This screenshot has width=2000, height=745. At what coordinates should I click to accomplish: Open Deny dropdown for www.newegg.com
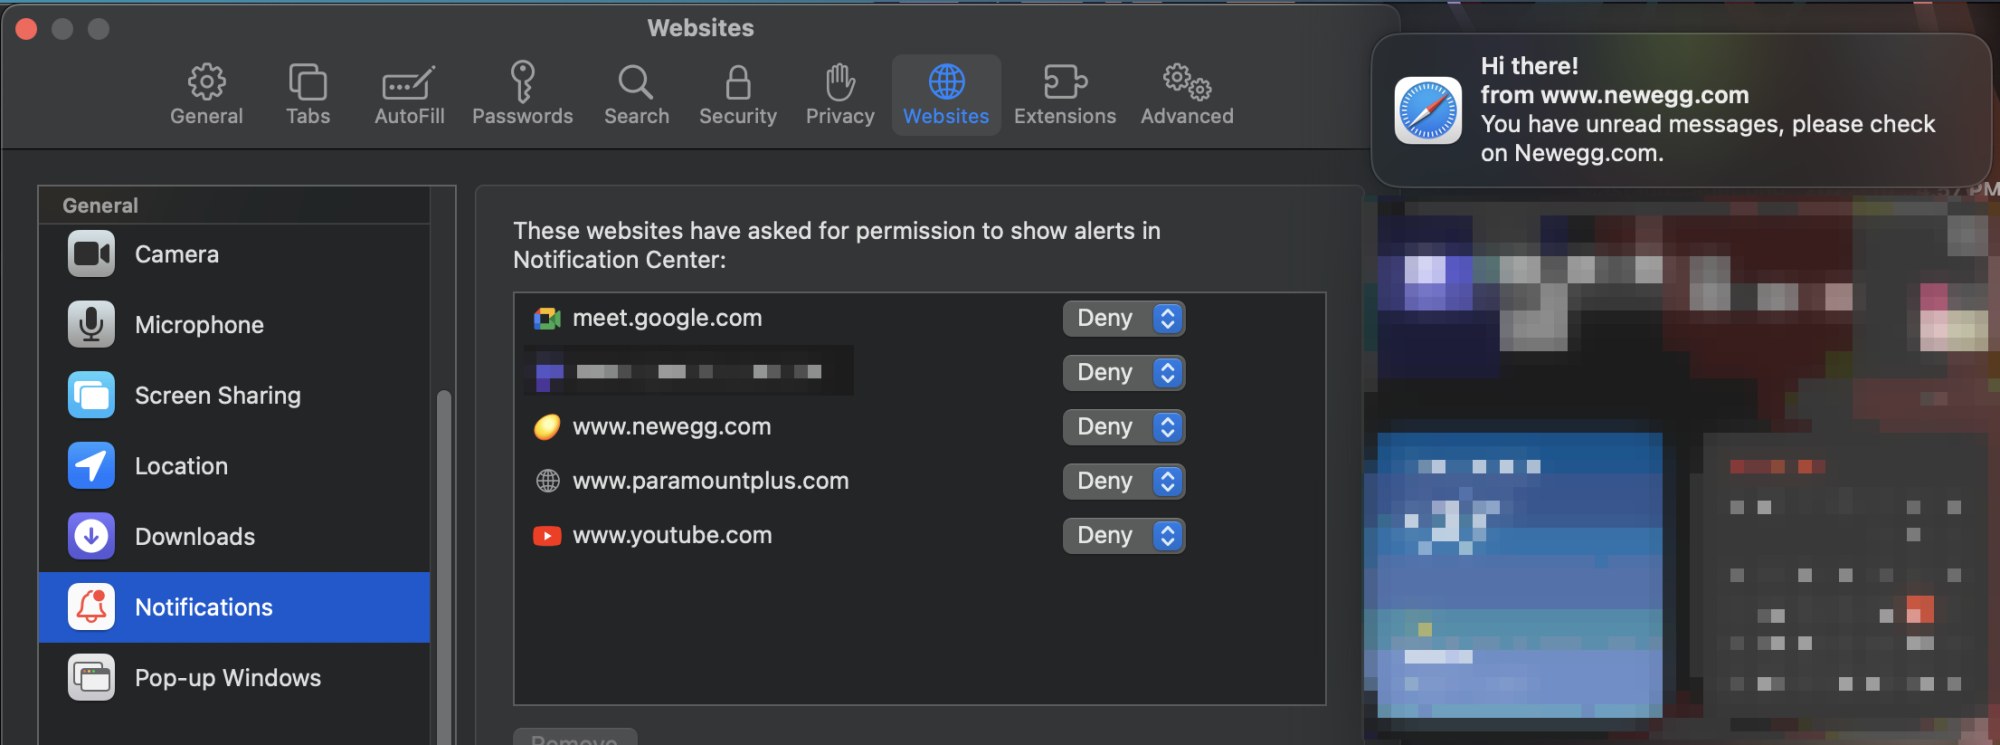(1124, 427)
